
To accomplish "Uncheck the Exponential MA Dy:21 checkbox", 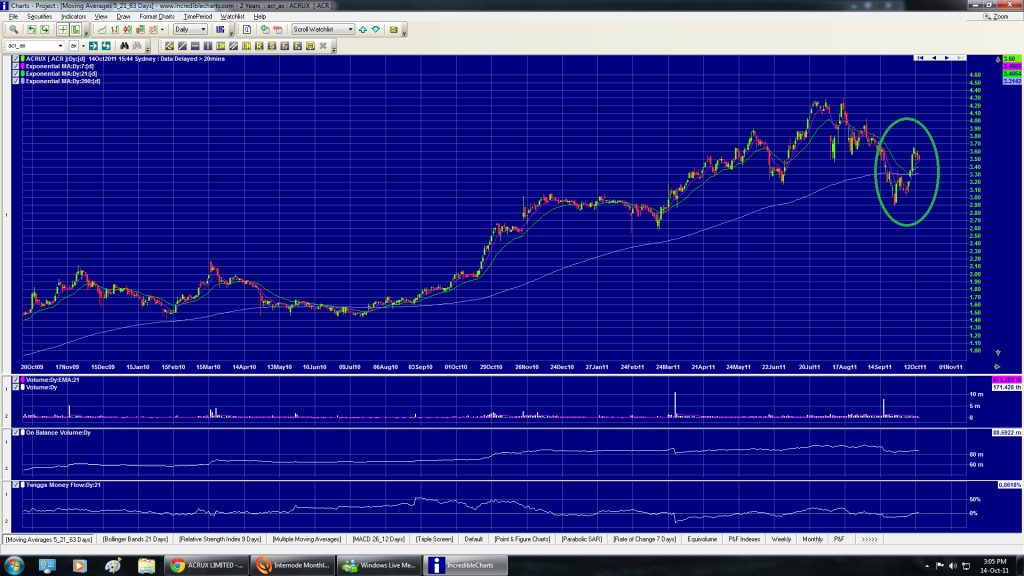I will point(16,74).
